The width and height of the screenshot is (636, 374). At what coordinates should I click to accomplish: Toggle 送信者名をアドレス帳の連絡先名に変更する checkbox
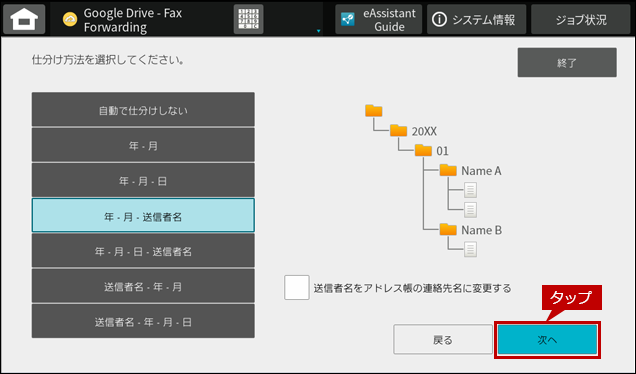pyautogui.click(x=297, y=288)
